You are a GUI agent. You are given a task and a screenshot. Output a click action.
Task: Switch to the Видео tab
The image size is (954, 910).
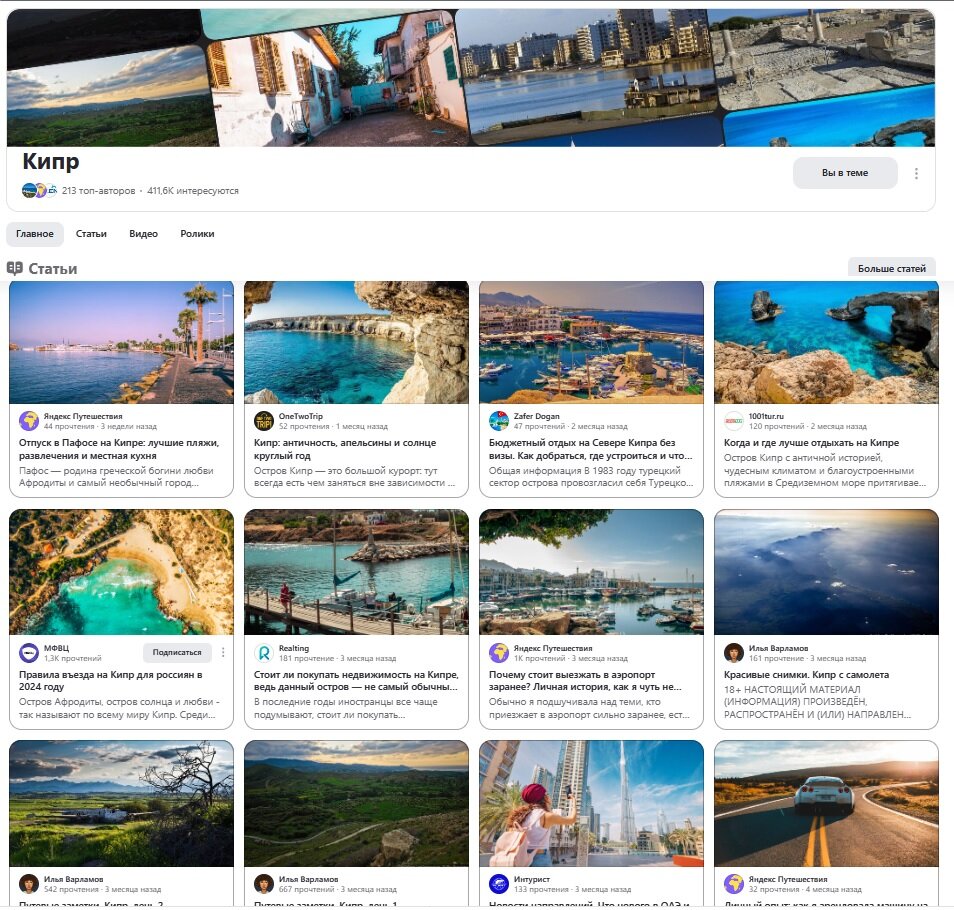pos(143,234)
